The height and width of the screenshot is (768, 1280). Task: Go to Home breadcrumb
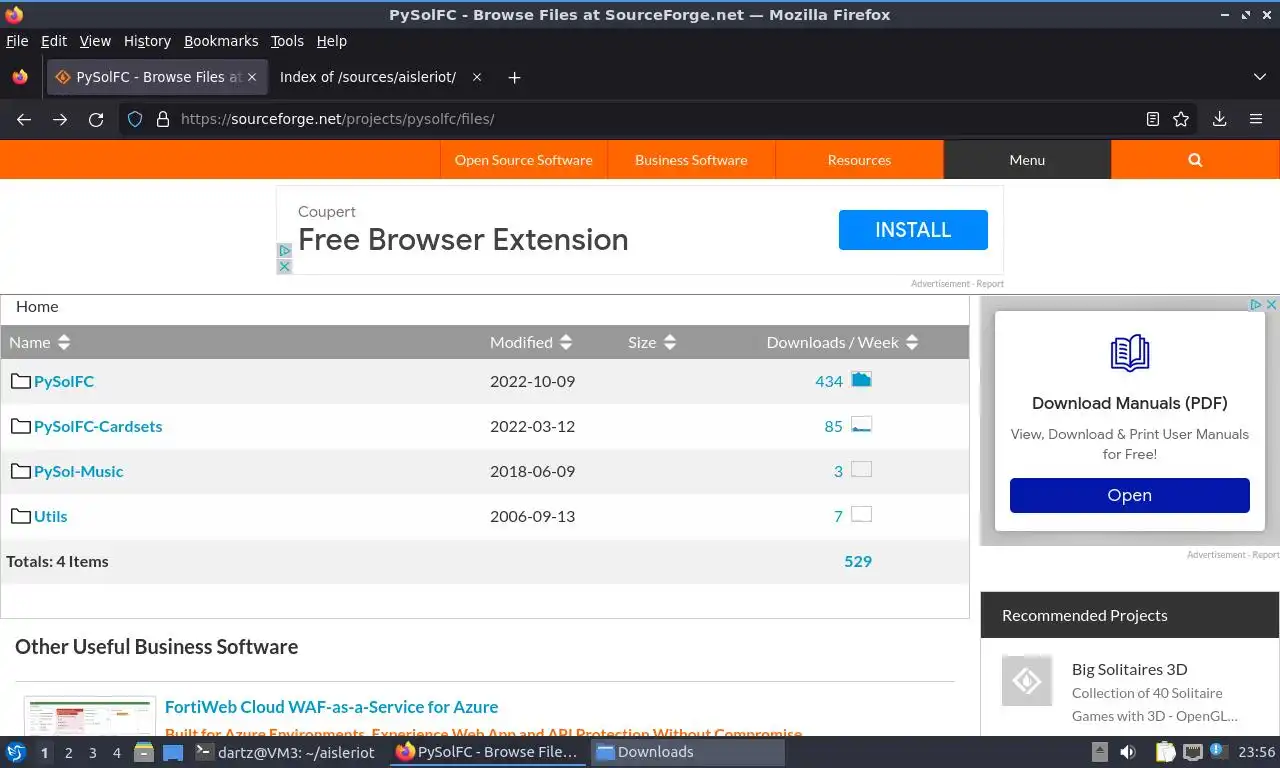(x=37, y=307)
